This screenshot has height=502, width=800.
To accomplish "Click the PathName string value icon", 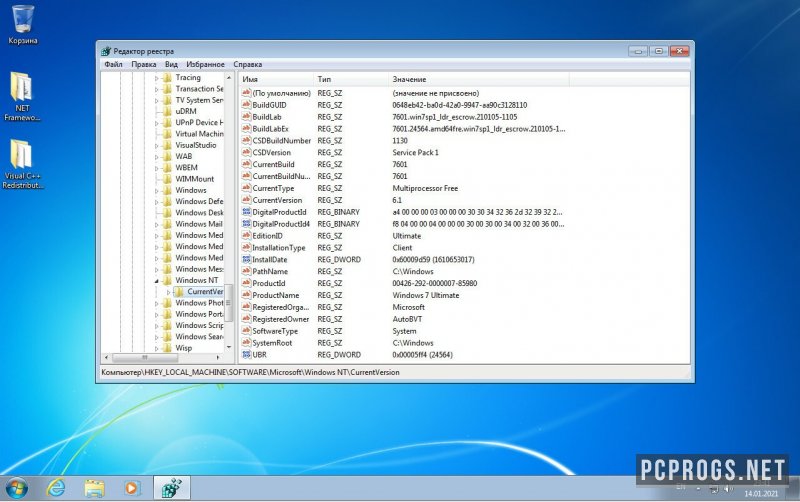I will (246, 271).
